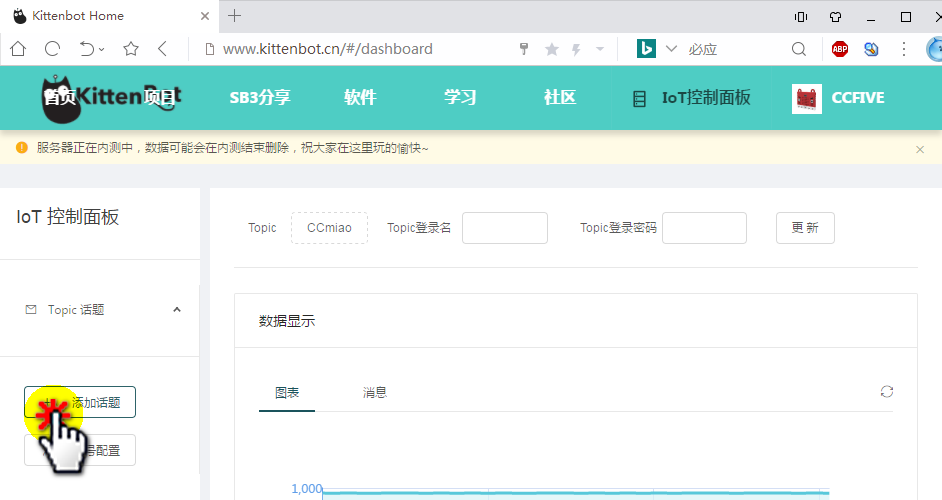Screen dimensions: 942x500
Task: Open a new tab with plus icon
Action: [x=235, y=16]
